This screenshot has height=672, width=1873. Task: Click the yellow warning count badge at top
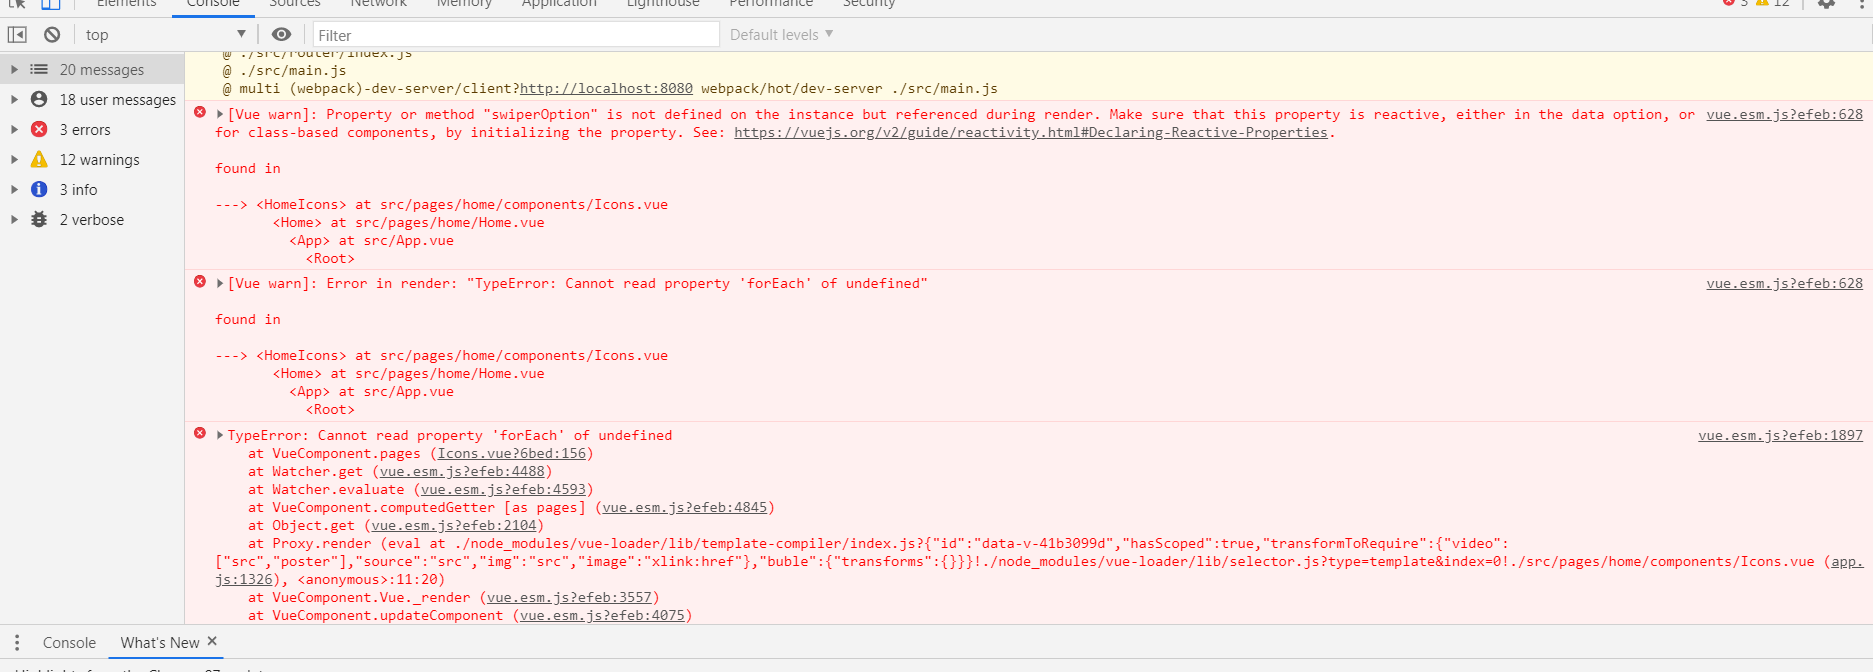click(x=1773, y=4)
